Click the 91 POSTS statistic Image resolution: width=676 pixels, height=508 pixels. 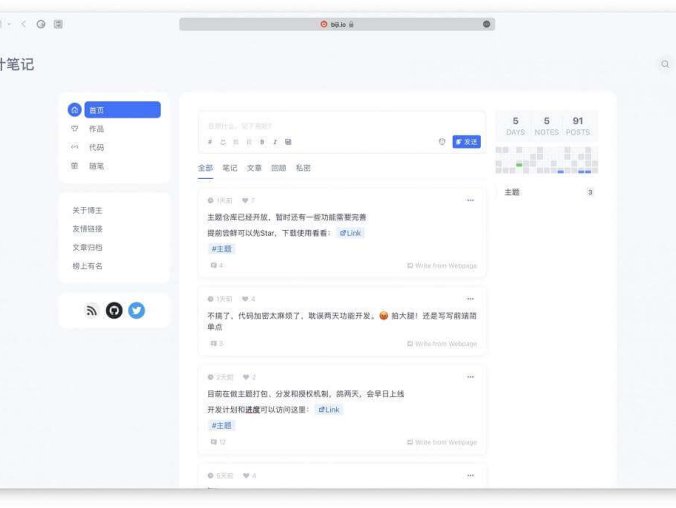(x=578, y=126)
